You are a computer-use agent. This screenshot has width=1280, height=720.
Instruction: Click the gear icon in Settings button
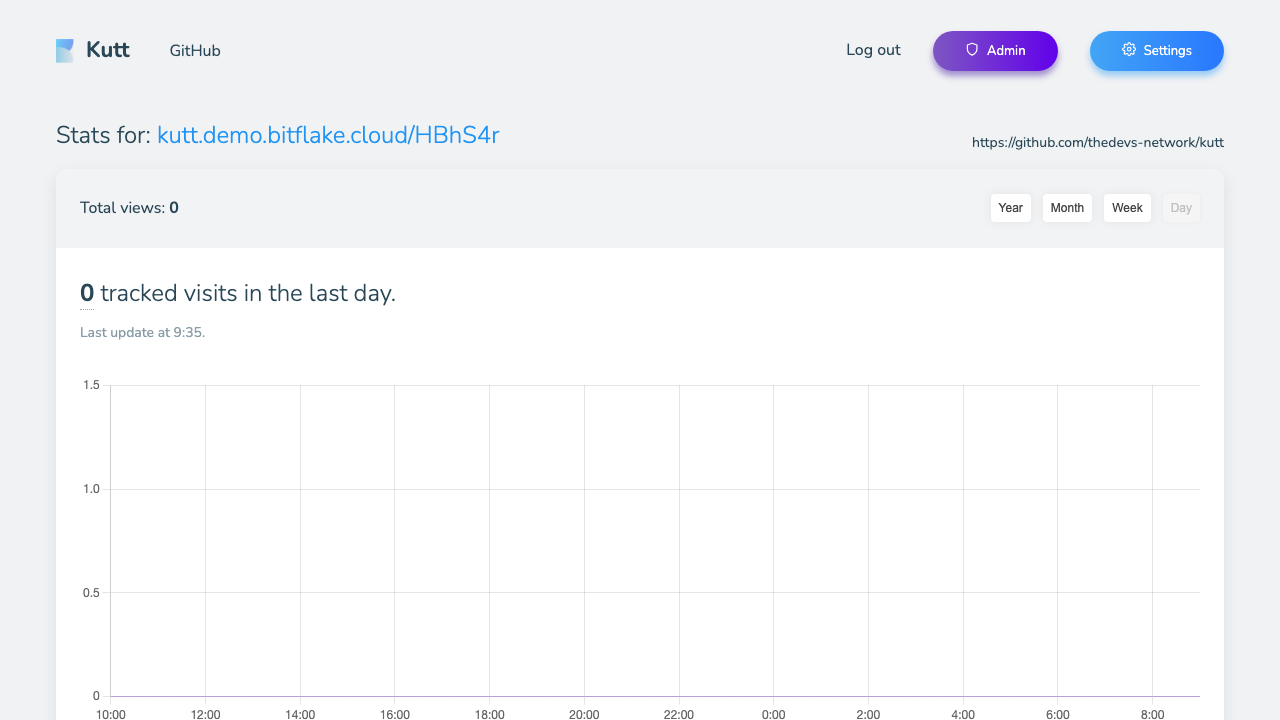(x=1129, y=49)
